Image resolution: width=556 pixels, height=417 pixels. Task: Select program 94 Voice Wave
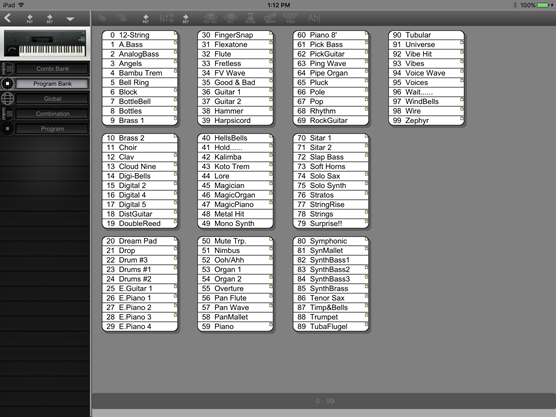point(427,73)
